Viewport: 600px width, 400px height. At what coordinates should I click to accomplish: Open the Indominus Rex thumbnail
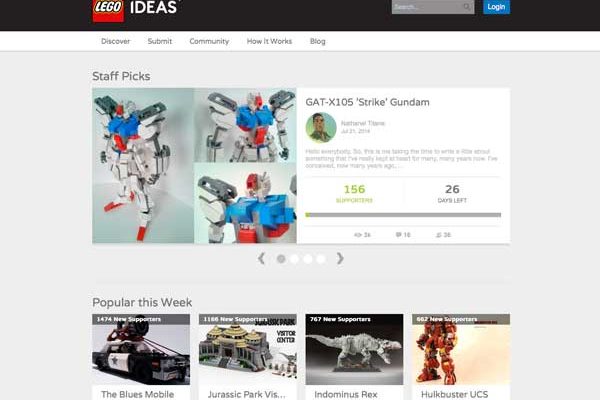tap(354, 349)
